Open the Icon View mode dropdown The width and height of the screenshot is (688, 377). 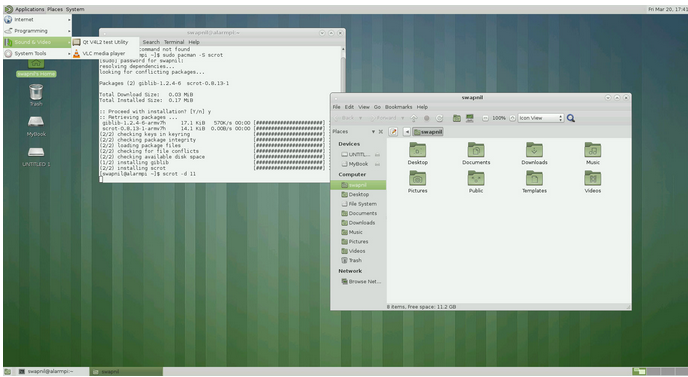pyautogui.click(x=541, y=118)
